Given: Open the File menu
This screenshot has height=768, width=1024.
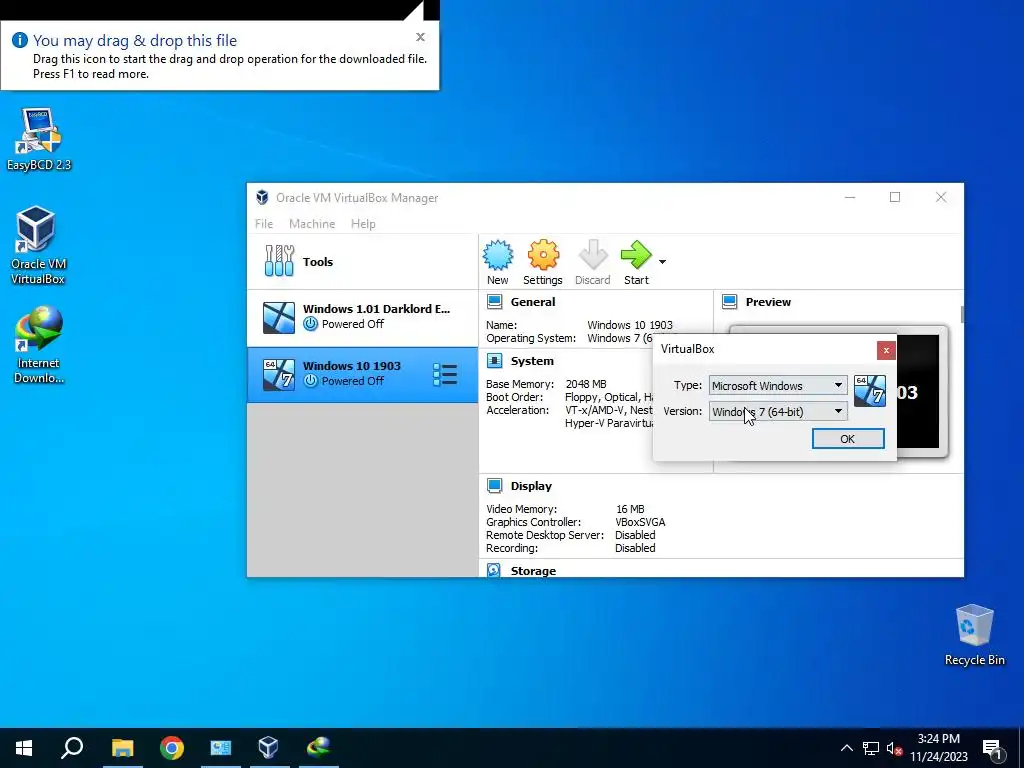Looking at the screenshot, I should coord(264,224).
